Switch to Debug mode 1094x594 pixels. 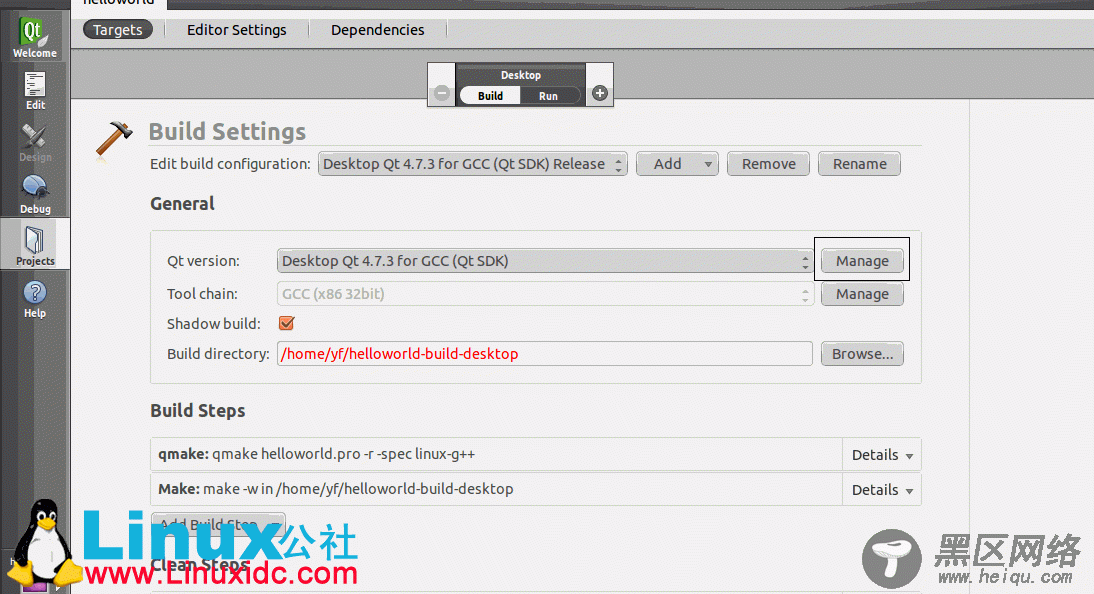pos(35,194)
